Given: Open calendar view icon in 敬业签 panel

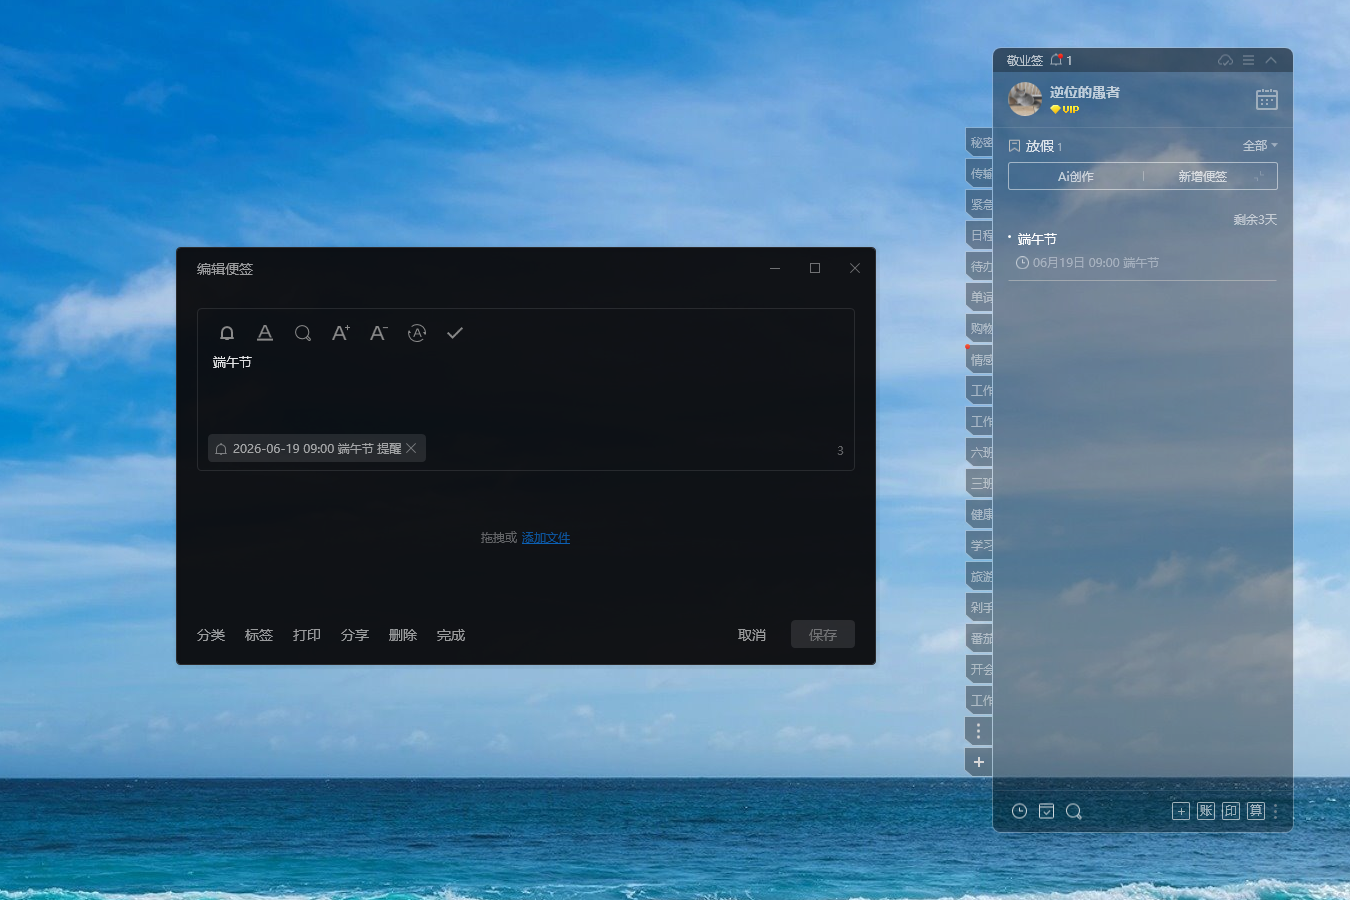Looking at the screenshot, I should 1267,99.
